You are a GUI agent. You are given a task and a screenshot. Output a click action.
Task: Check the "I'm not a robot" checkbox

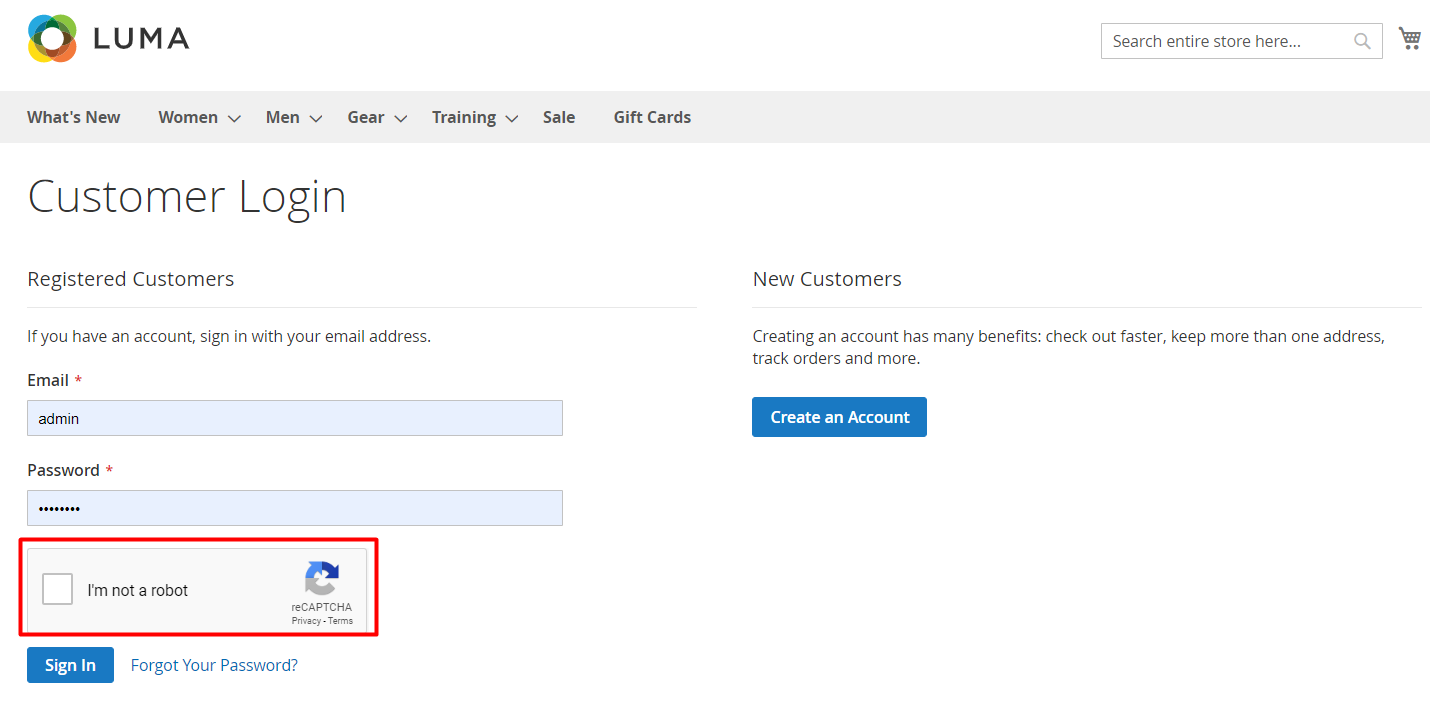pyautogui.click(x=58, y=590)
